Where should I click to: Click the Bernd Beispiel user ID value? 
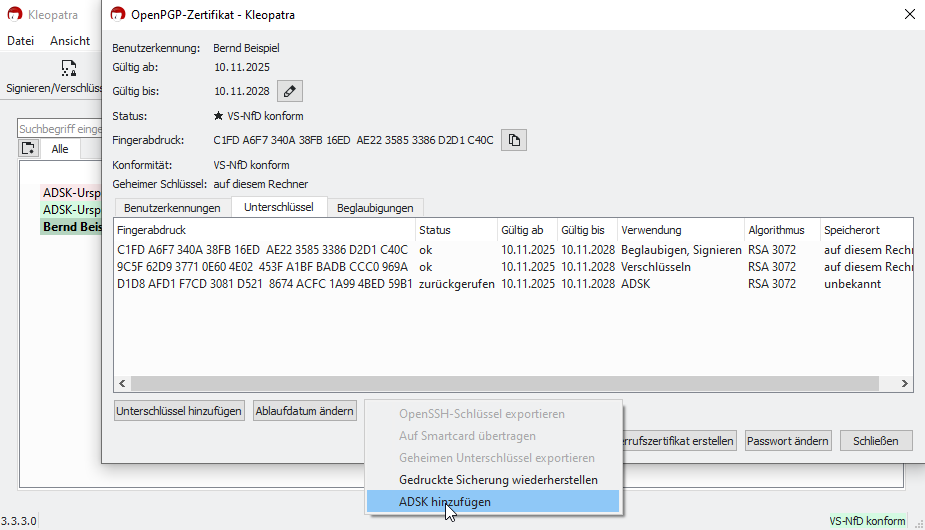click(246, 48)
